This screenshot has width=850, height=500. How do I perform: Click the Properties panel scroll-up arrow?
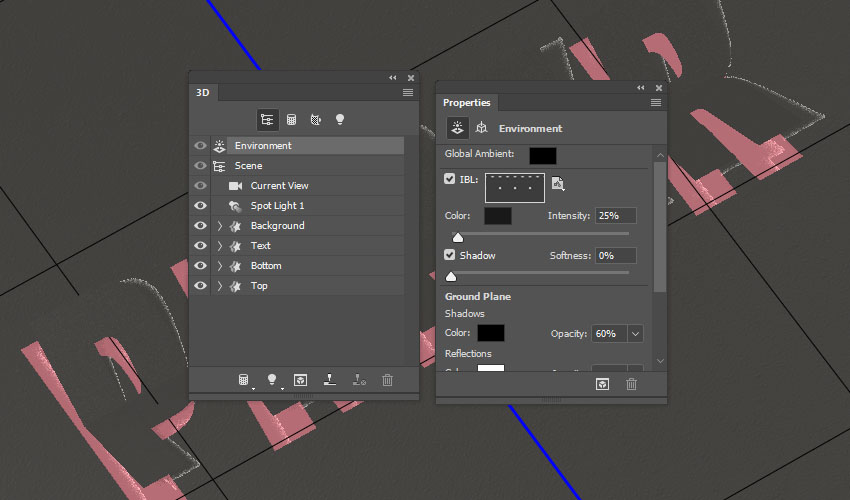[660, 155]
